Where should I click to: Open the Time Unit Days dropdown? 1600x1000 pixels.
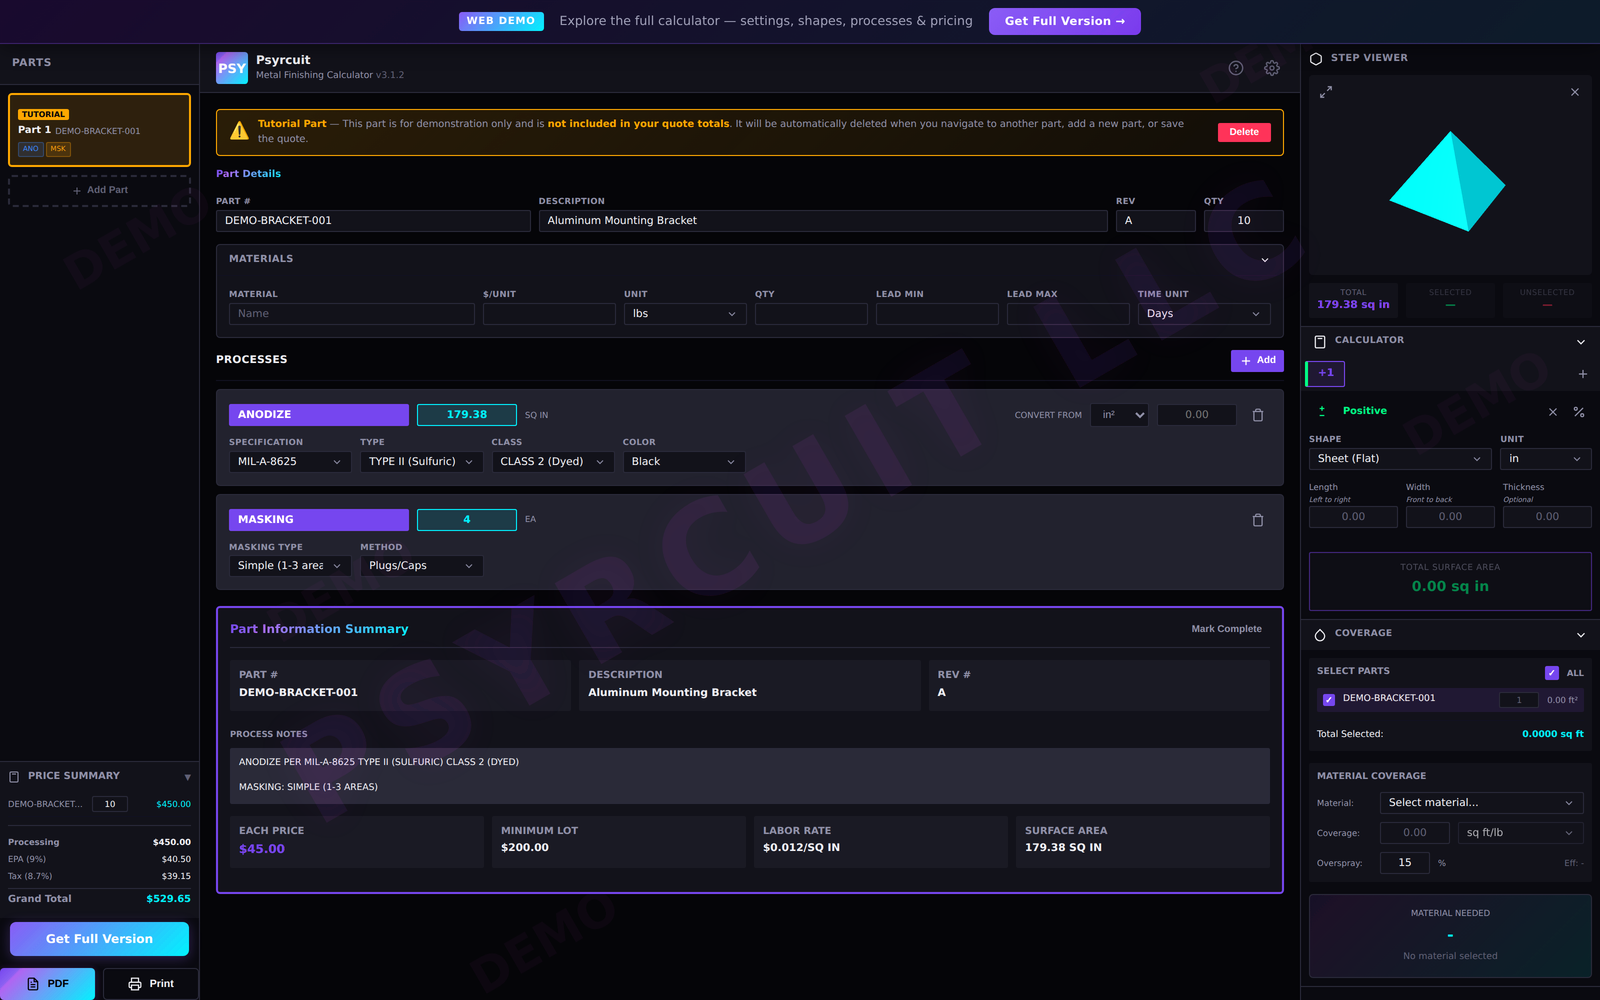coord(1204,314)
